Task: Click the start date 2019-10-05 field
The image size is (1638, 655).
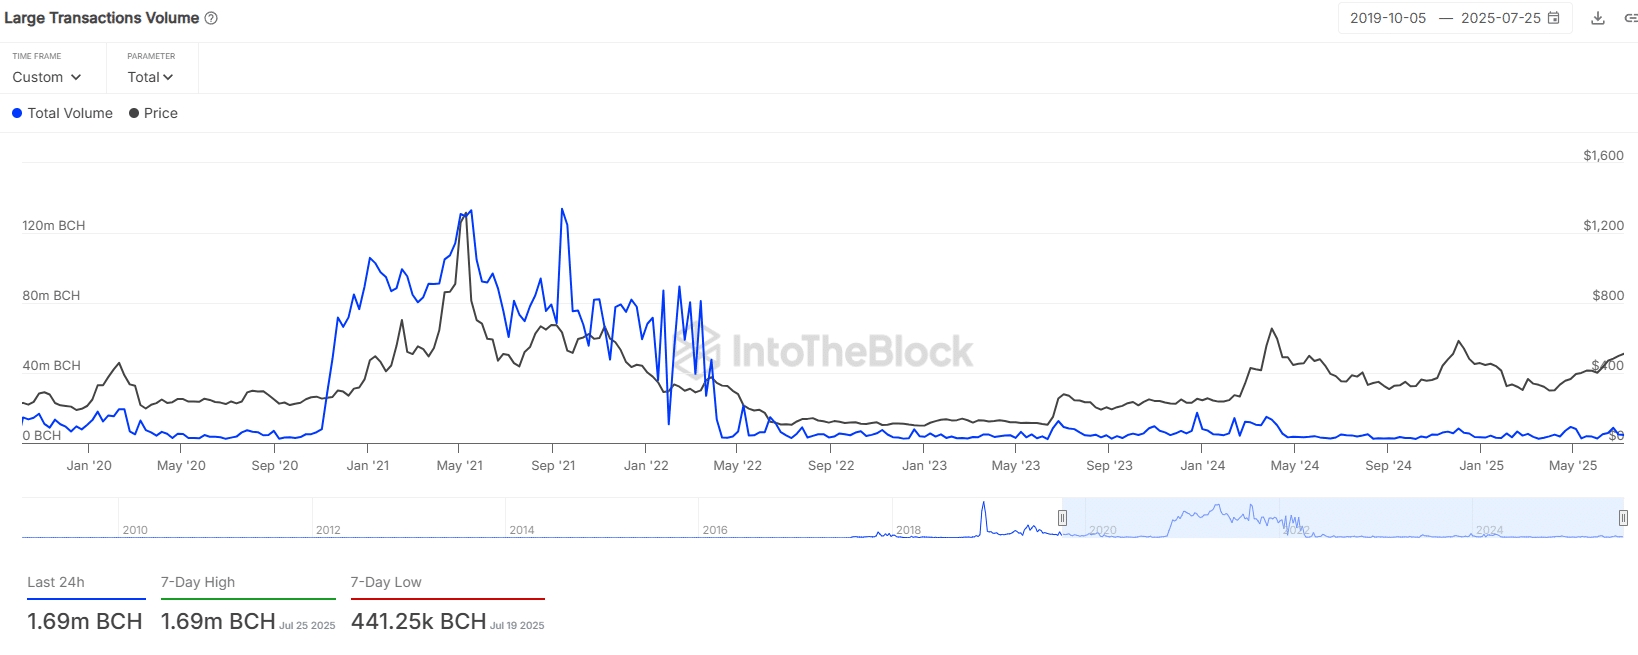Action: pyautogui.click(x=1388, y=18)
